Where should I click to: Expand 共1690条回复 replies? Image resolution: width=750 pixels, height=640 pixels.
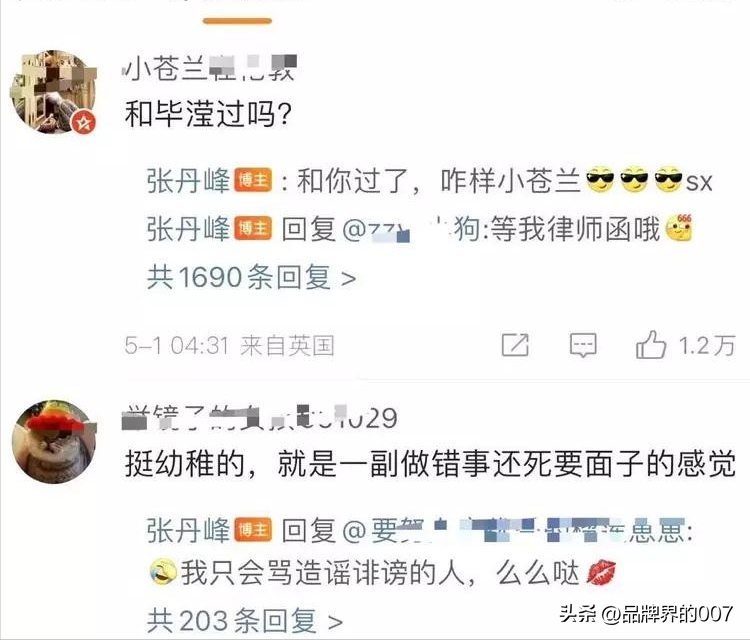coord(252,277)
